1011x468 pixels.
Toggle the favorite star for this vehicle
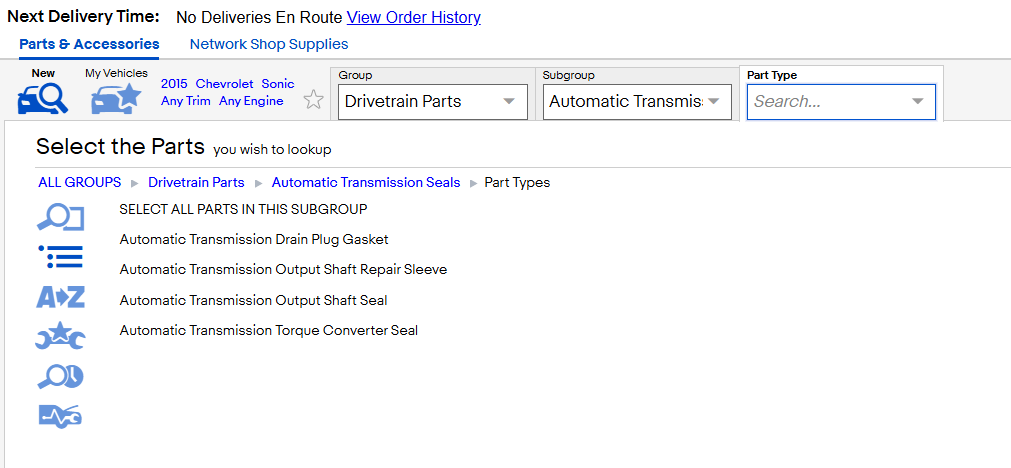[x=313, y=100]
